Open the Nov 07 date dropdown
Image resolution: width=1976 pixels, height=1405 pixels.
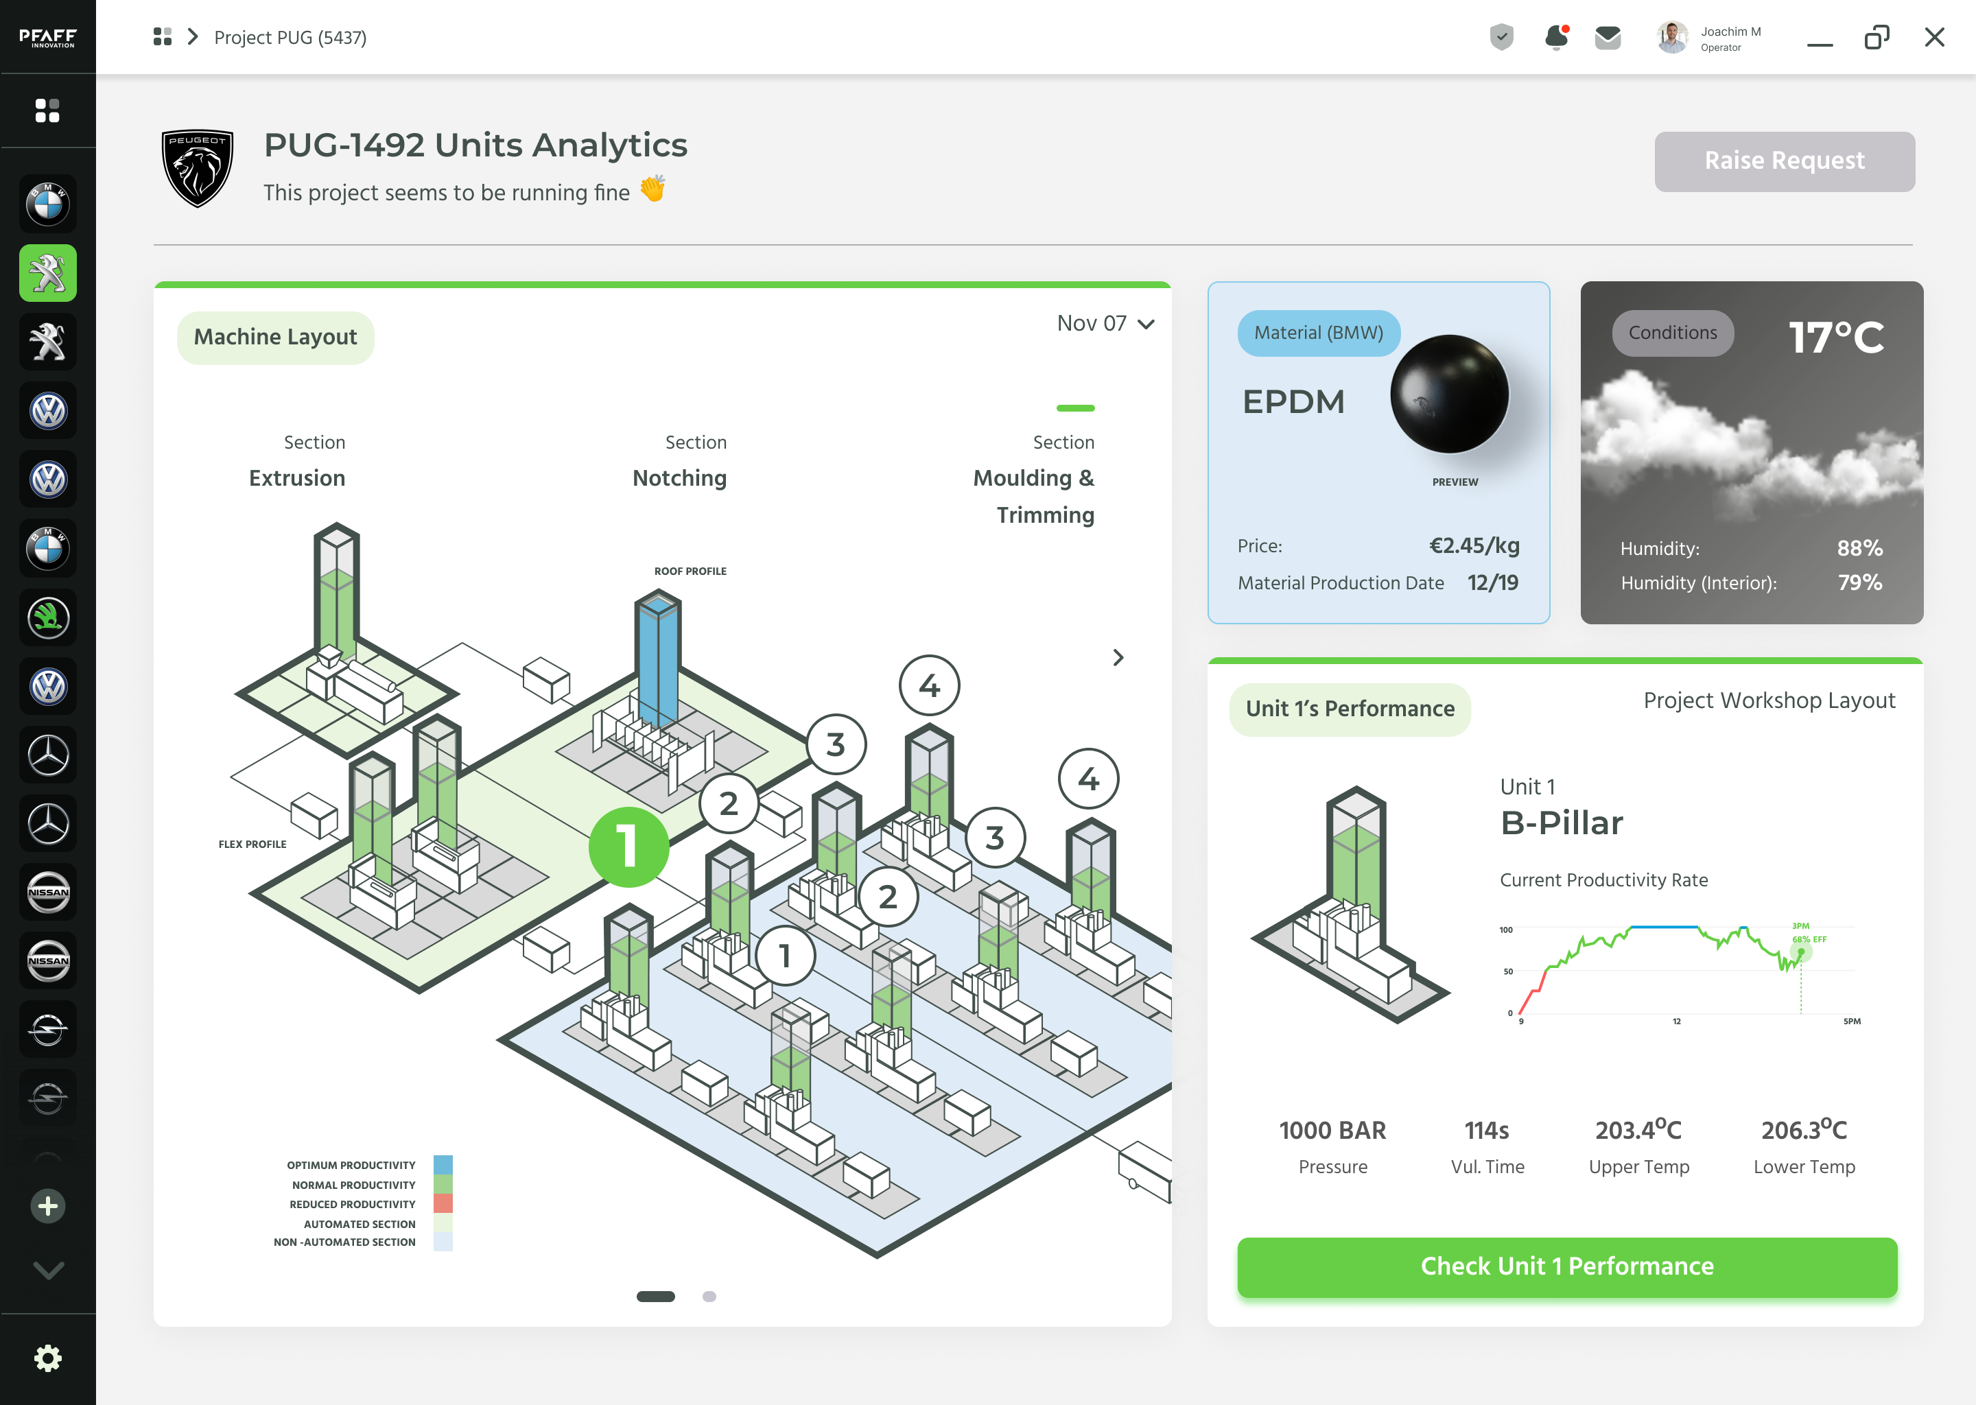(1105, 323)
